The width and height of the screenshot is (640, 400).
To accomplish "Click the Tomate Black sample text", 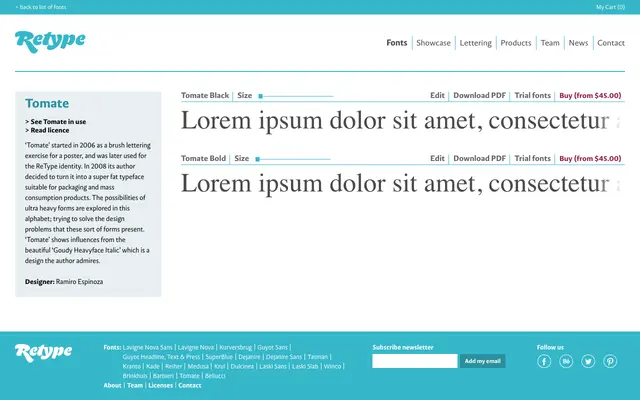I will pos(402,121).
